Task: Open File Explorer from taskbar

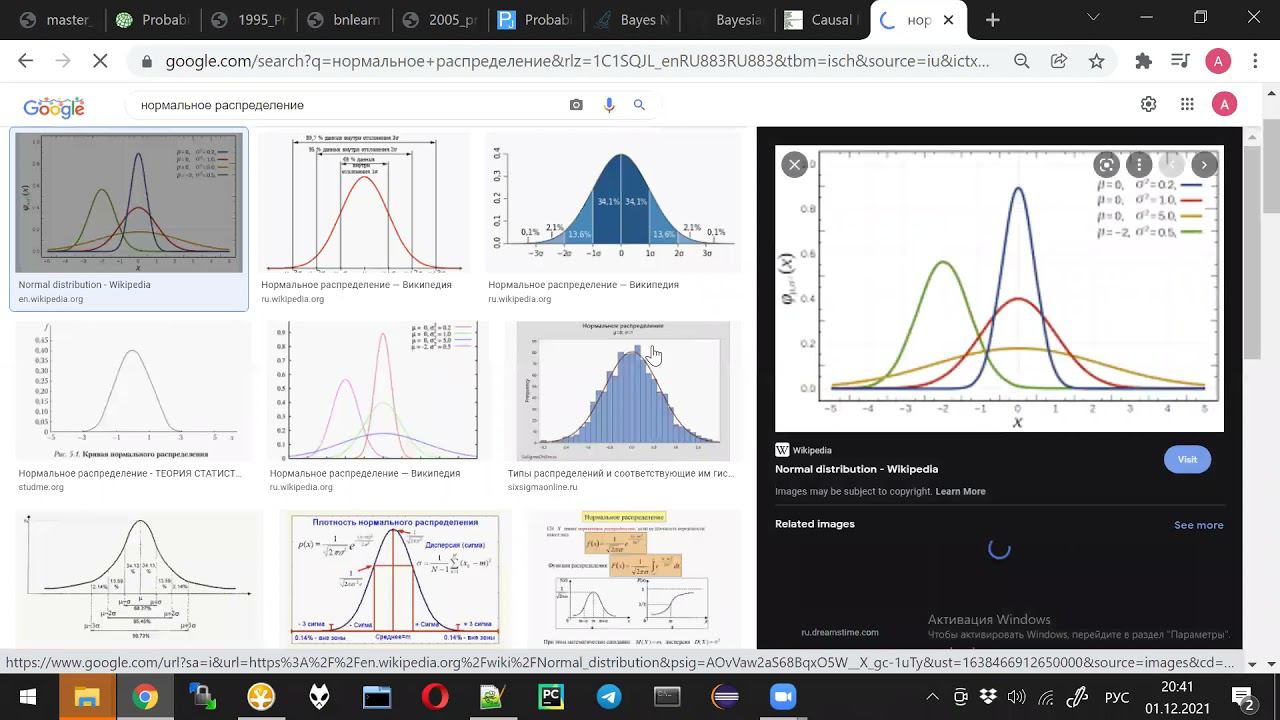Action: tap(87, 697)
